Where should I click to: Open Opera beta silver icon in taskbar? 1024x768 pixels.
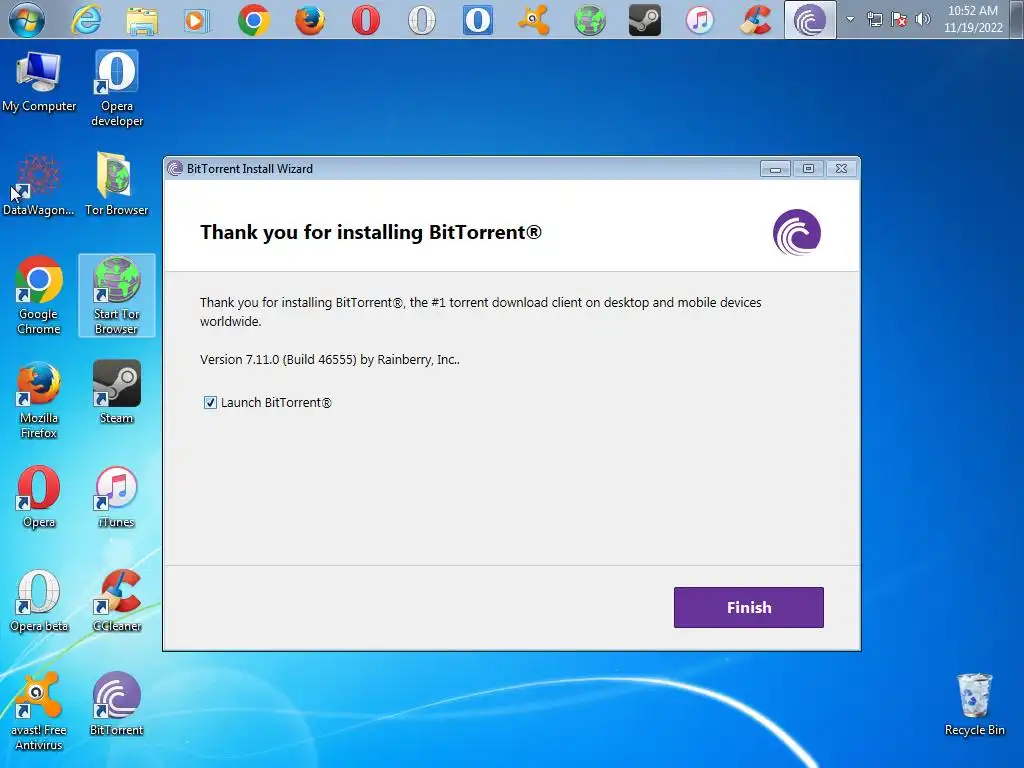point(422,20)
